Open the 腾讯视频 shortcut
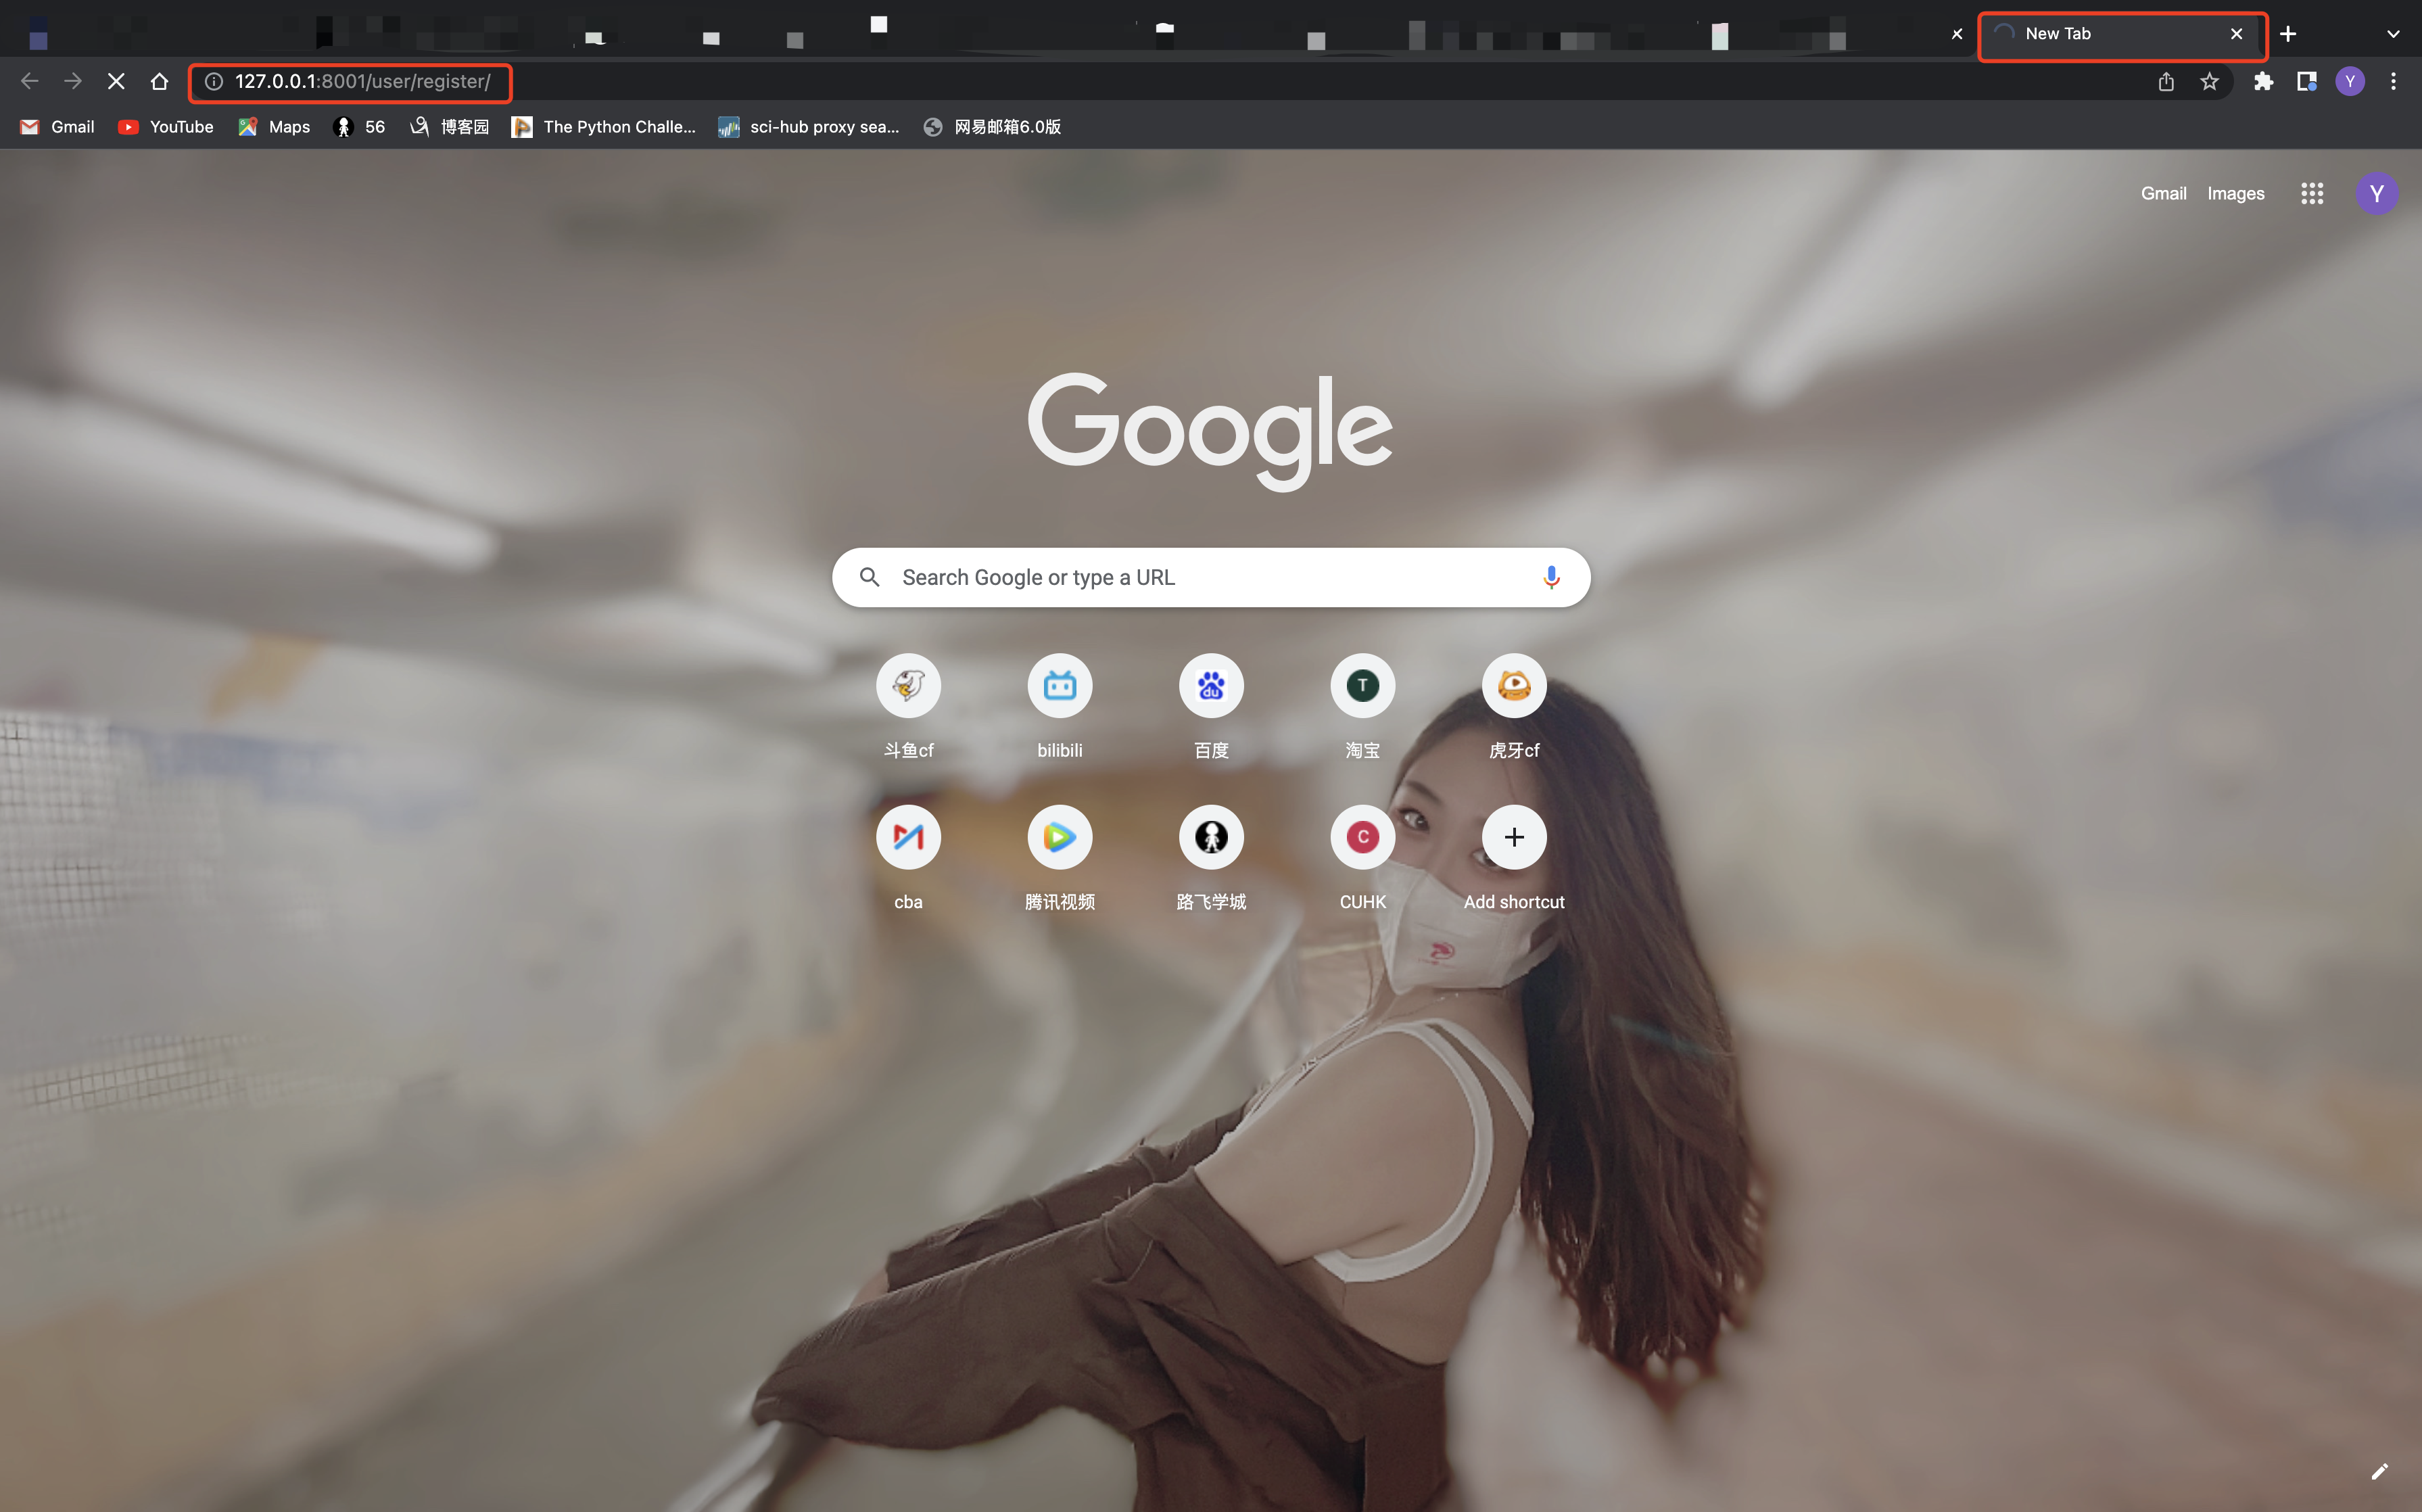Image resolution: width=2422 pixels, height=1512 pixels. [x=1060, y=859]
